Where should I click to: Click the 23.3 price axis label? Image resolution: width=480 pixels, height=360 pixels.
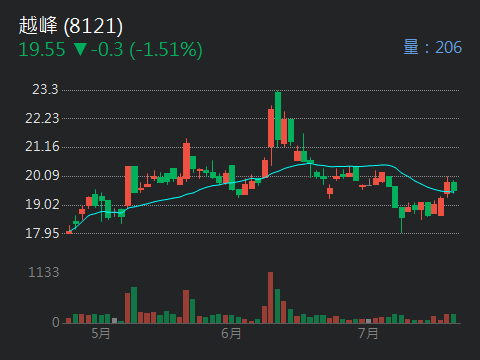(45, 89)
